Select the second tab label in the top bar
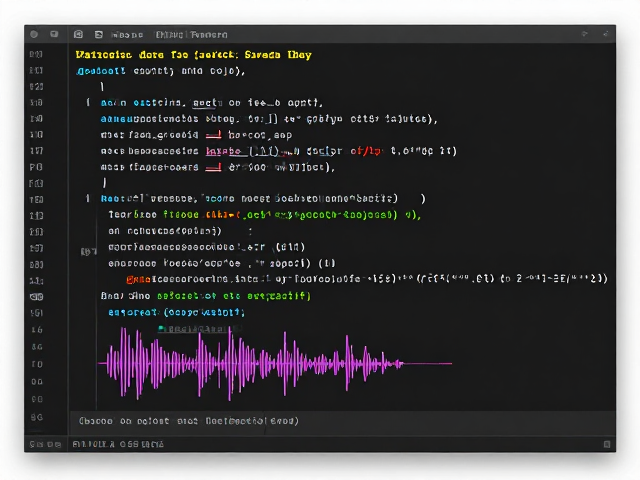The image size is (640, 480). pyautogui.click(x=191, y=35)
